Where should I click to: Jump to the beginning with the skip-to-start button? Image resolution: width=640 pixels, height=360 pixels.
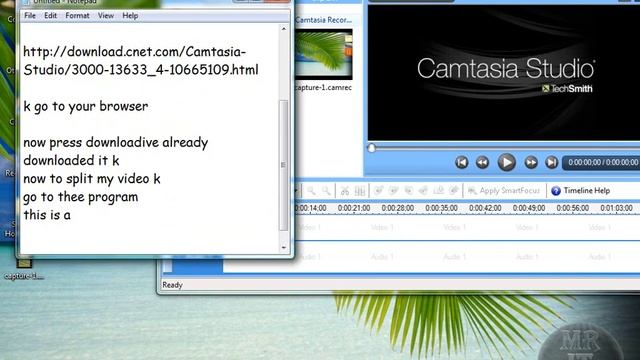[462, 162]
